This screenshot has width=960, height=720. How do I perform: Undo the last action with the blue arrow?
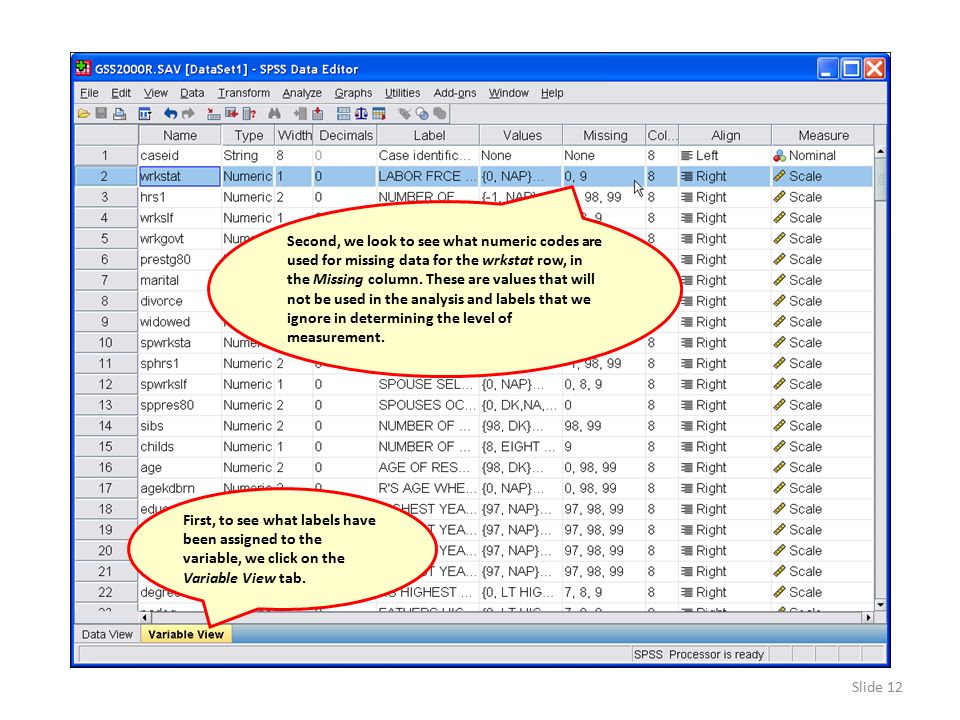[170, 113]
